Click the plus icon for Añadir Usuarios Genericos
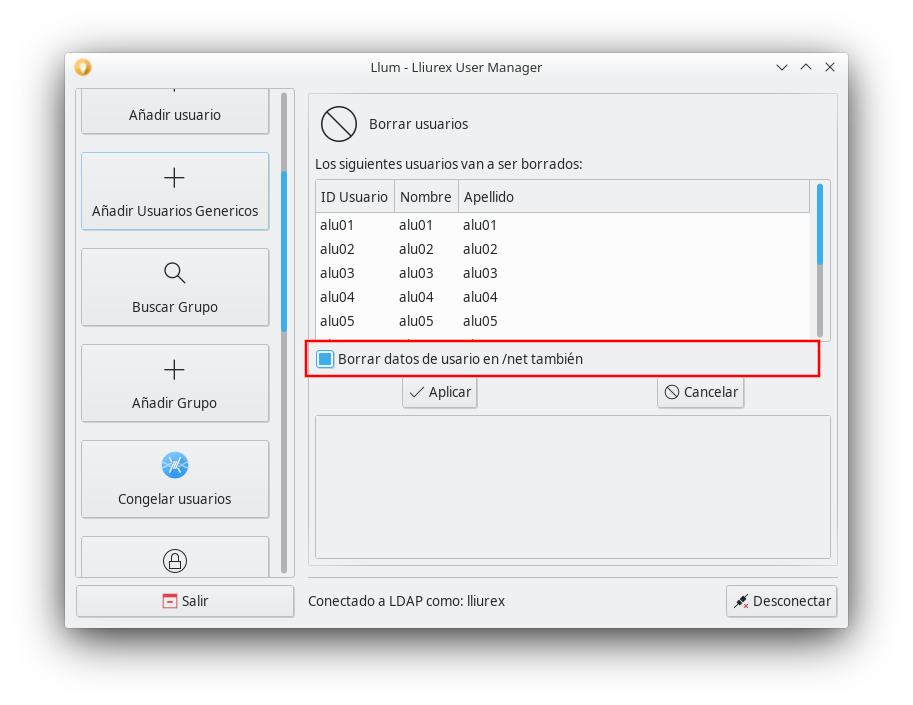 tap(174, 178)
